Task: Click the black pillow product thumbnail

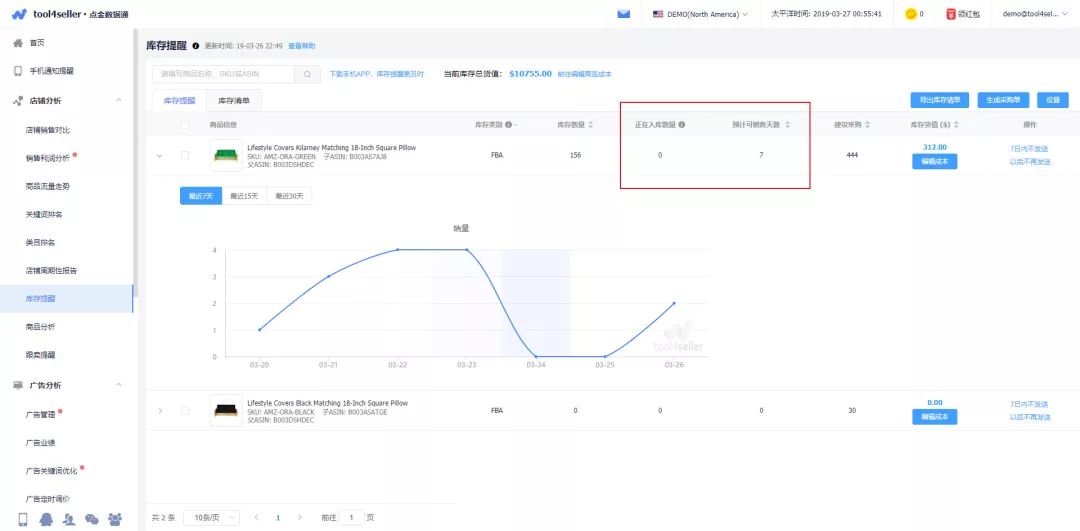Action: [x=226, y=410]
